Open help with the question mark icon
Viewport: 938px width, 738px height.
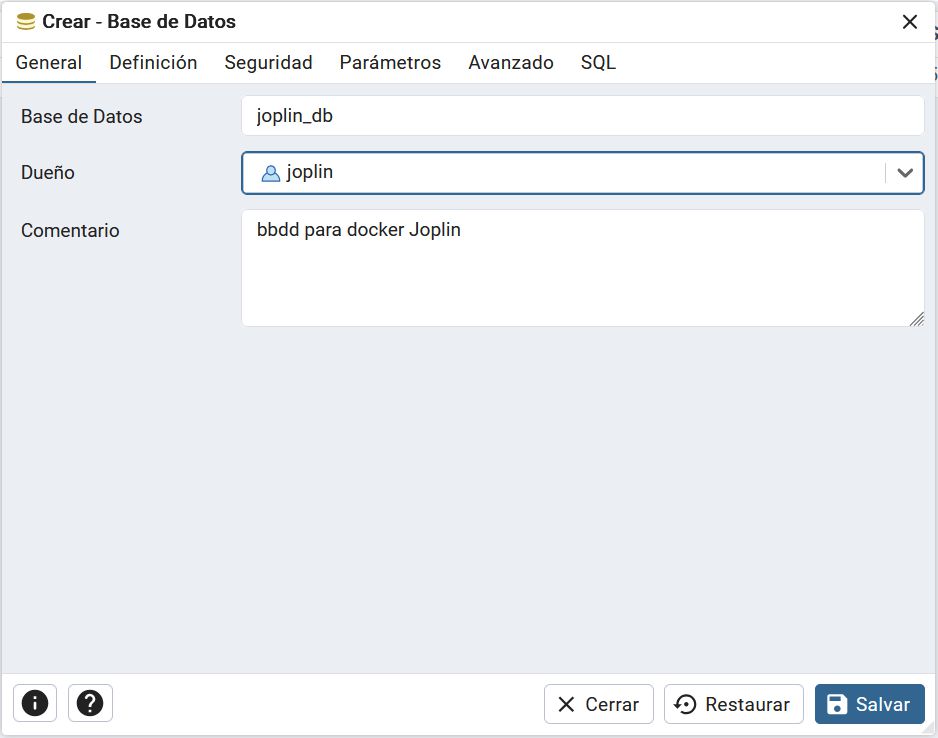[90, 703]
